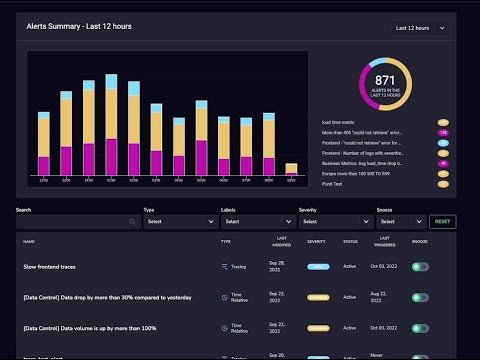The image size is (480, 360).
Task: Select 'Punit Test' legend entry
Action: (332, 184)
